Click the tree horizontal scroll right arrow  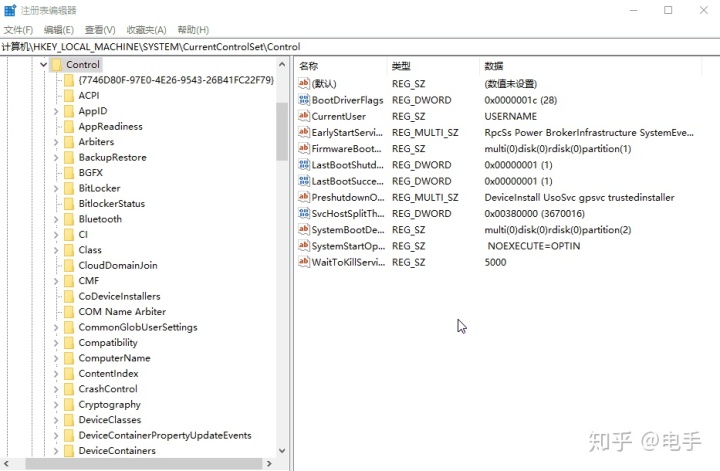pyautogui.click(x=269, y=464)
